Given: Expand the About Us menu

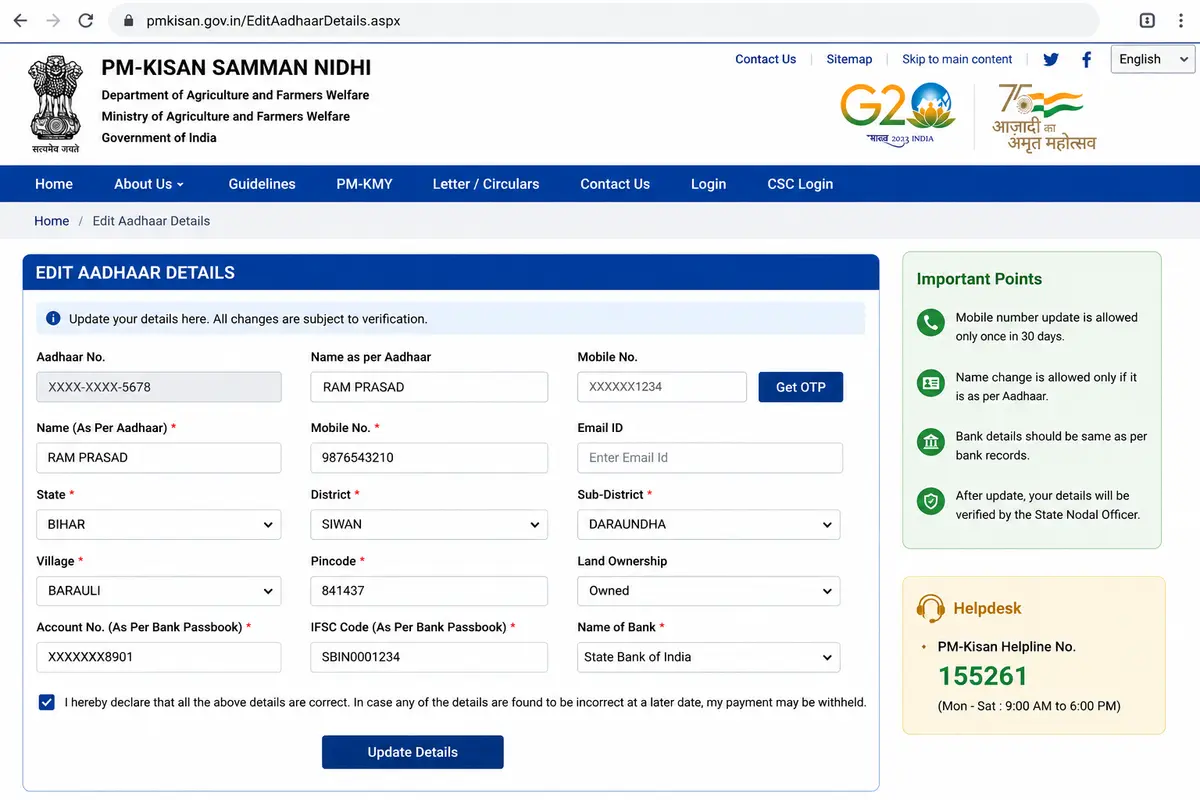Looking at the screenshot, I should [149, 184].
